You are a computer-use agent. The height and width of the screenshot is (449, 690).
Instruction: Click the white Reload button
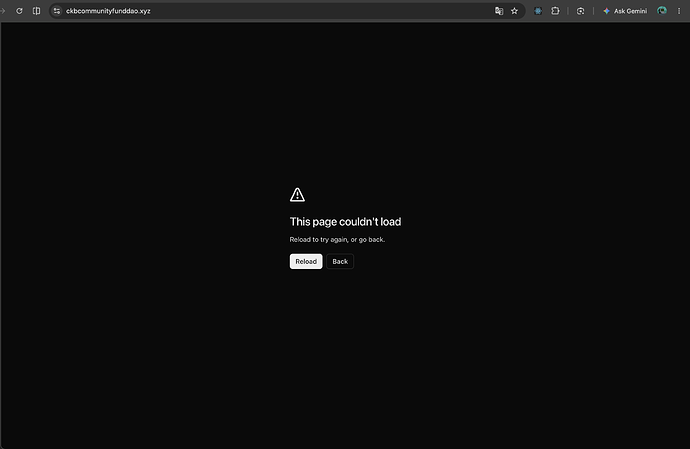306,261
